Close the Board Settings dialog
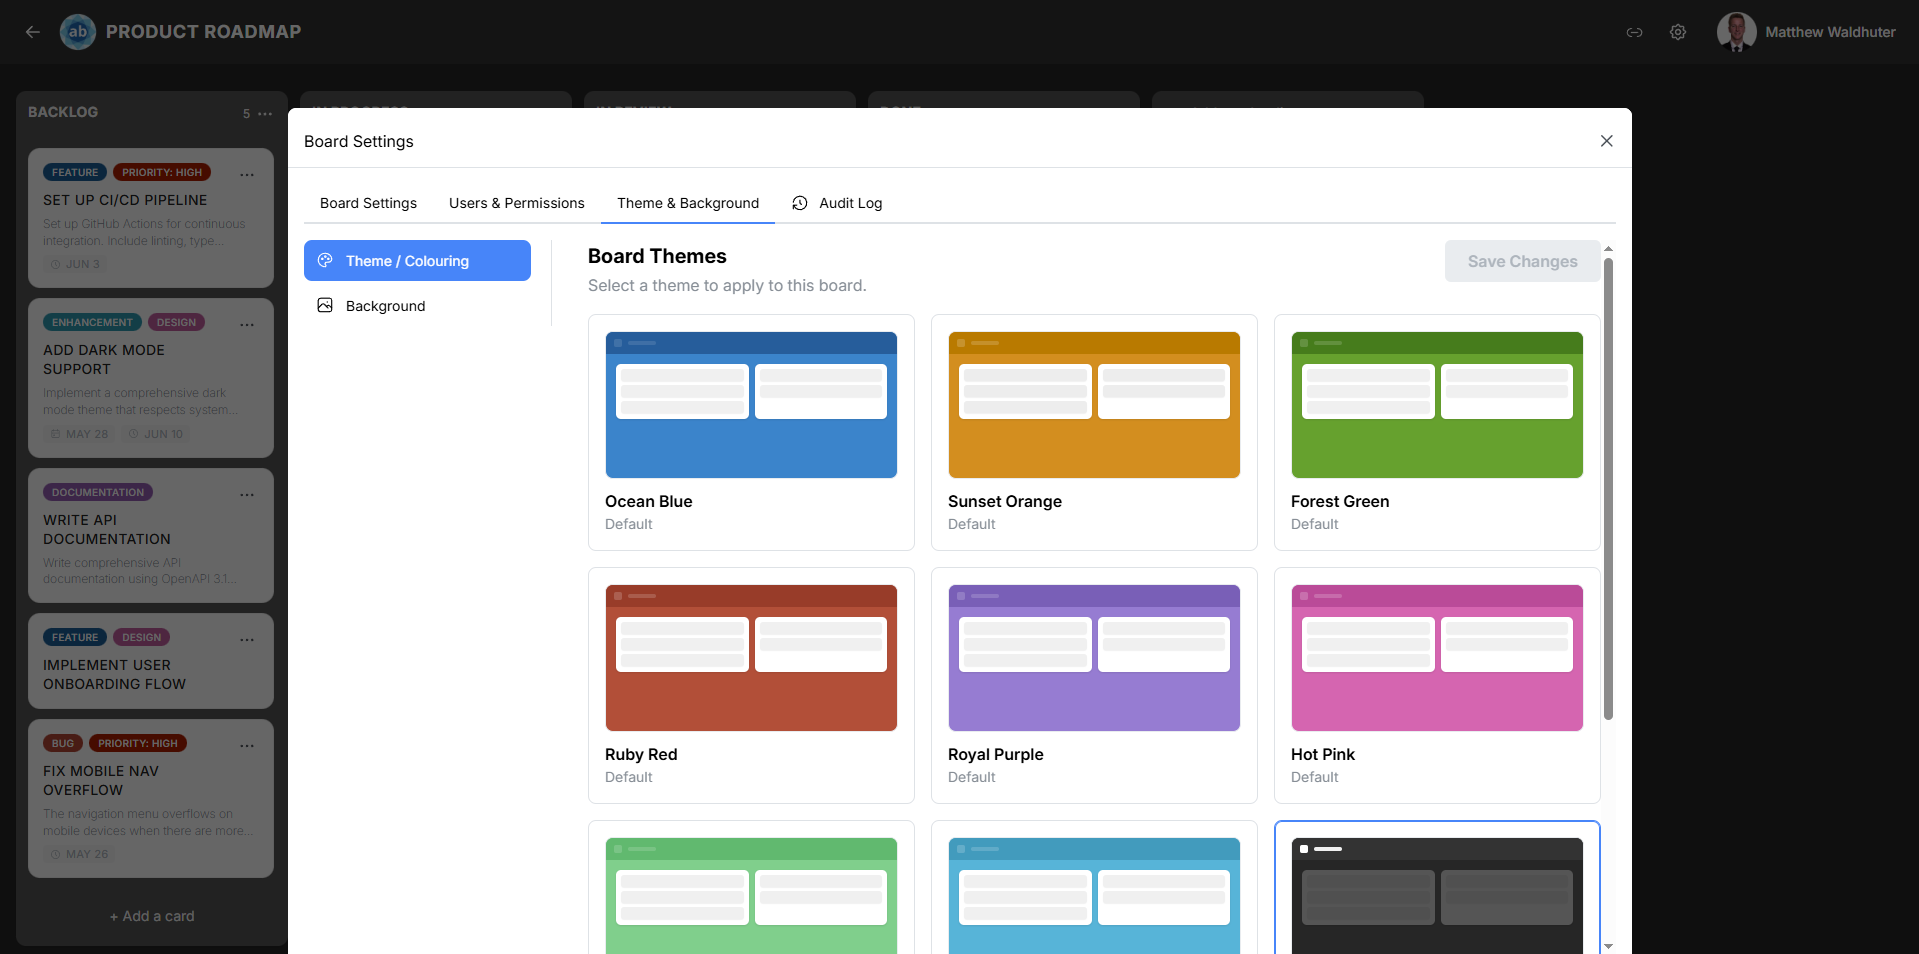This screenshot has width=1919, height=954. pyautogui.click(x=1606, y=141)
